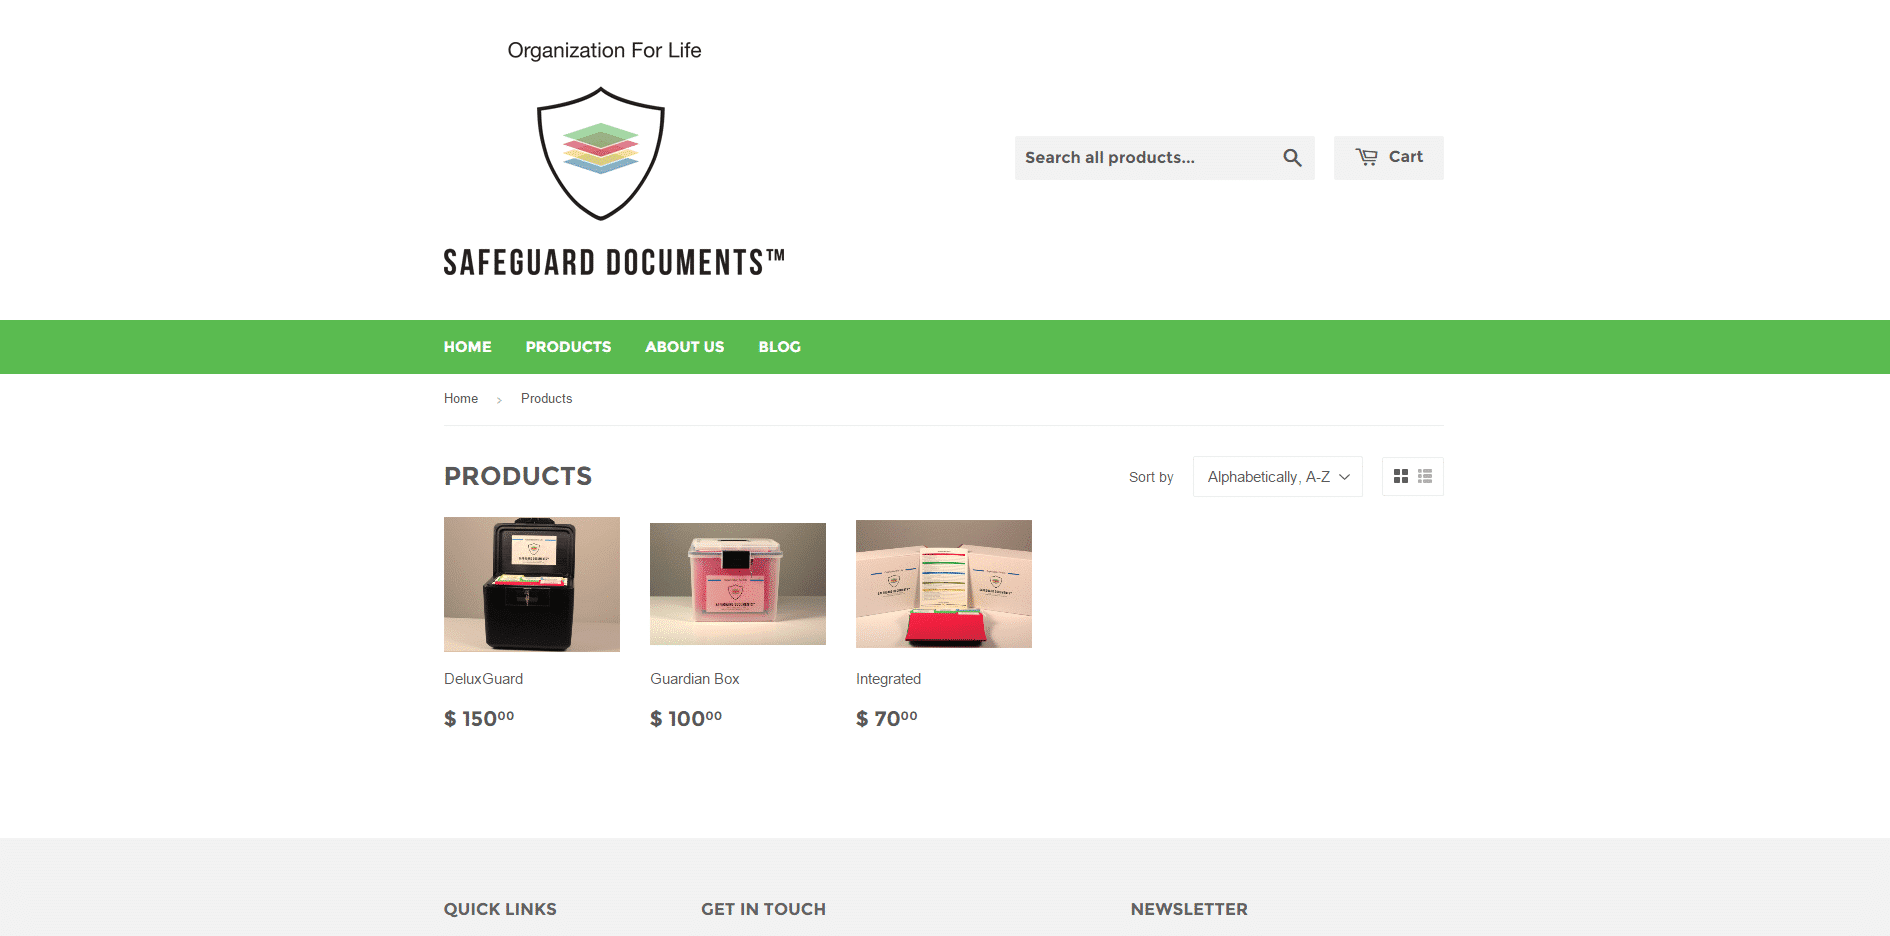Click the SAFEGUARD DOCUMENTS brand name text
This screenshot has height=936, width=1890.
pos(614,263)
